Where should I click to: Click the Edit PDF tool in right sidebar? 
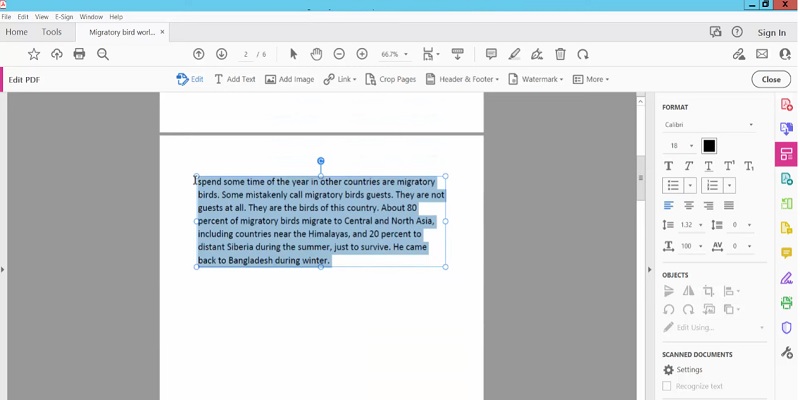(x=786, y=154)
